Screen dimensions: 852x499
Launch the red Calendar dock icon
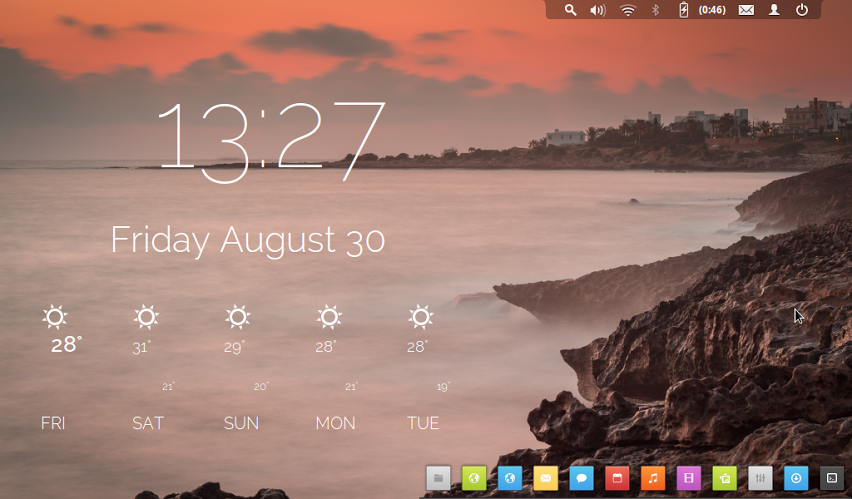617,478
